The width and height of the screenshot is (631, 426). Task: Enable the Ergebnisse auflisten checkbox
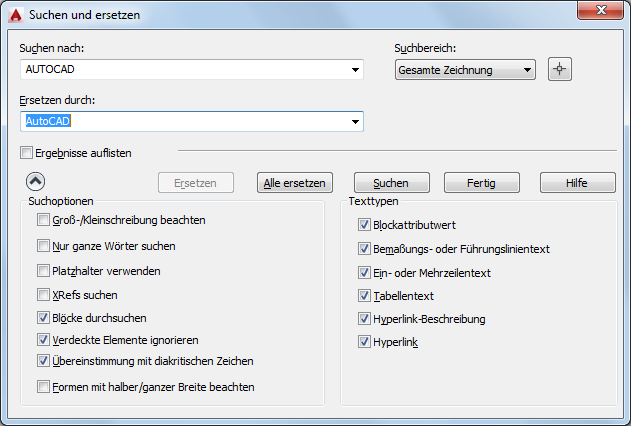[x=27, y=153]
